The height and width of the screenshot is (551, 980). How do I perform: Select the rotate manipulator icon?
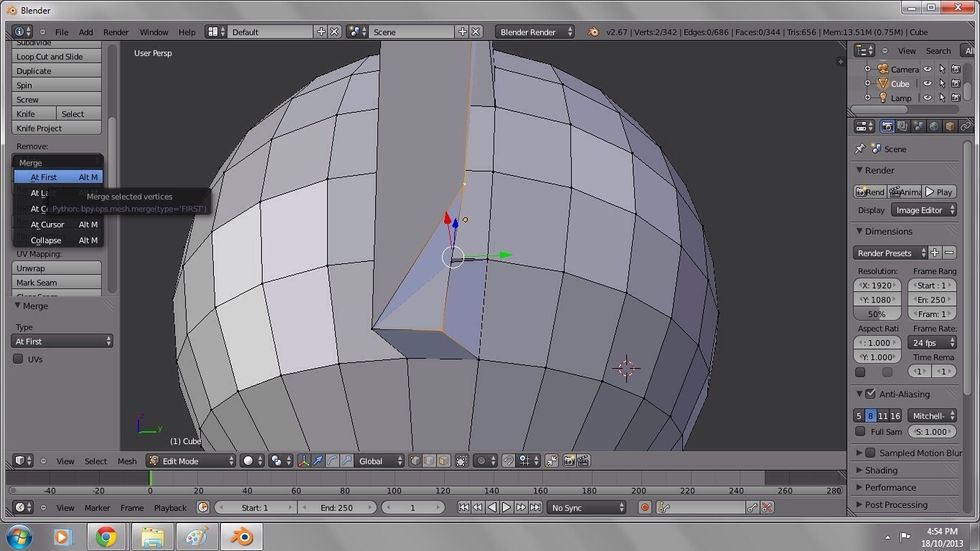(332, 461)
